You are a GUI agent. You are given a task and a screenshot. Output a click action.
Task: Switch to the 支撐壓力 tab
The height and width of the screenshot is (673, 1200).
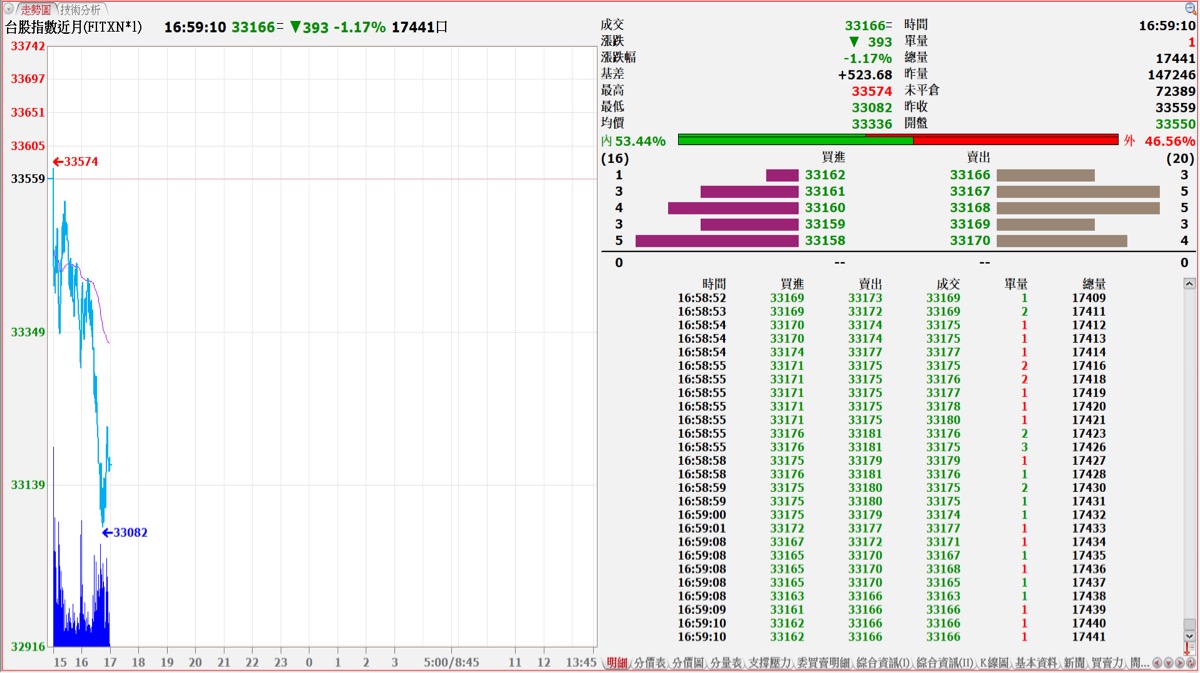coord(768,663)
